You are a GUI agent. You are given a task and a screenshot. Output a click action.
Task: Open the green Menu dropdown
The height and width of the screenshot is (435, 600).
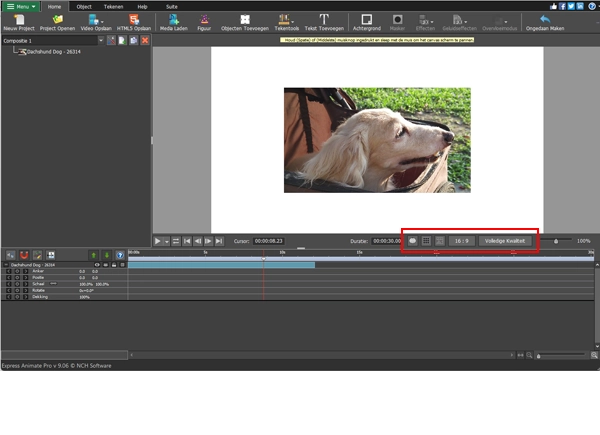[x=21, y=7]
